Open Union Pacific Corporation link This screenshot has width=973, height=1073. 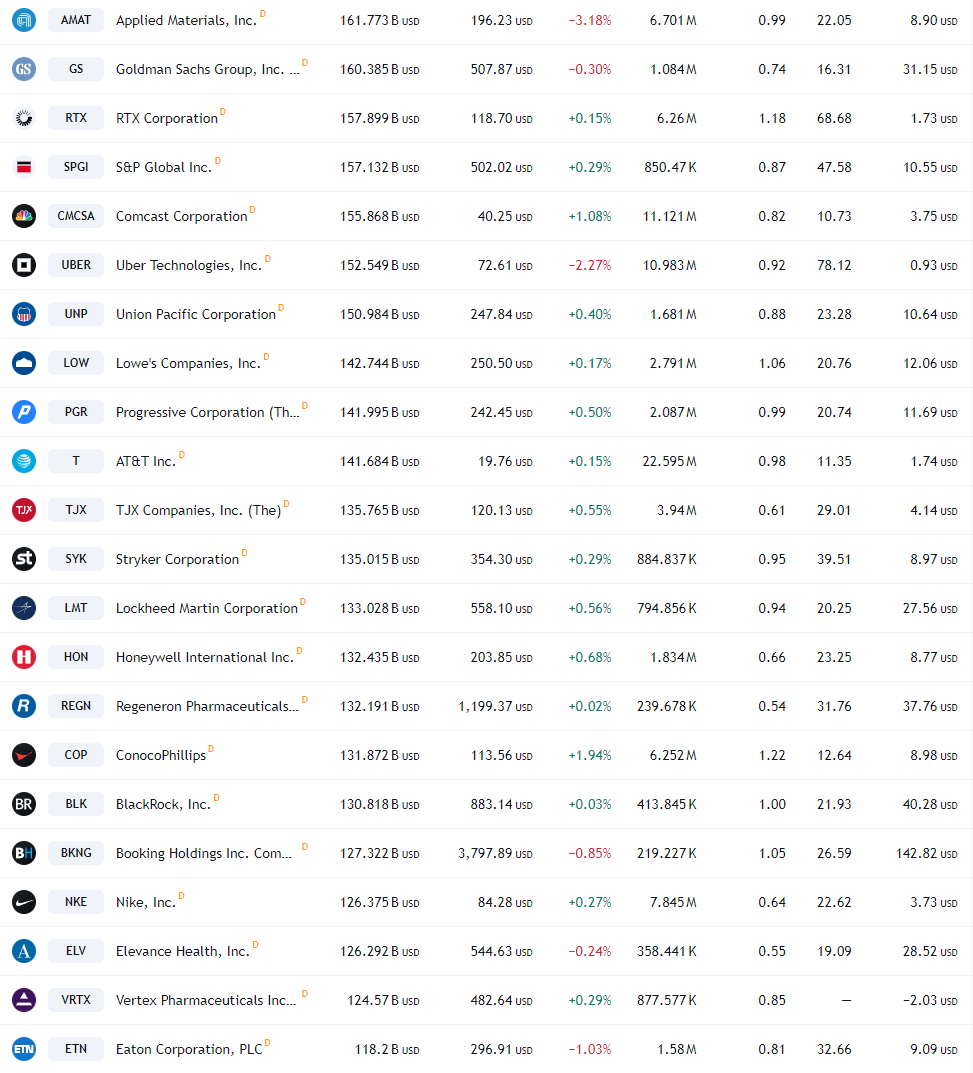[196, 315]
